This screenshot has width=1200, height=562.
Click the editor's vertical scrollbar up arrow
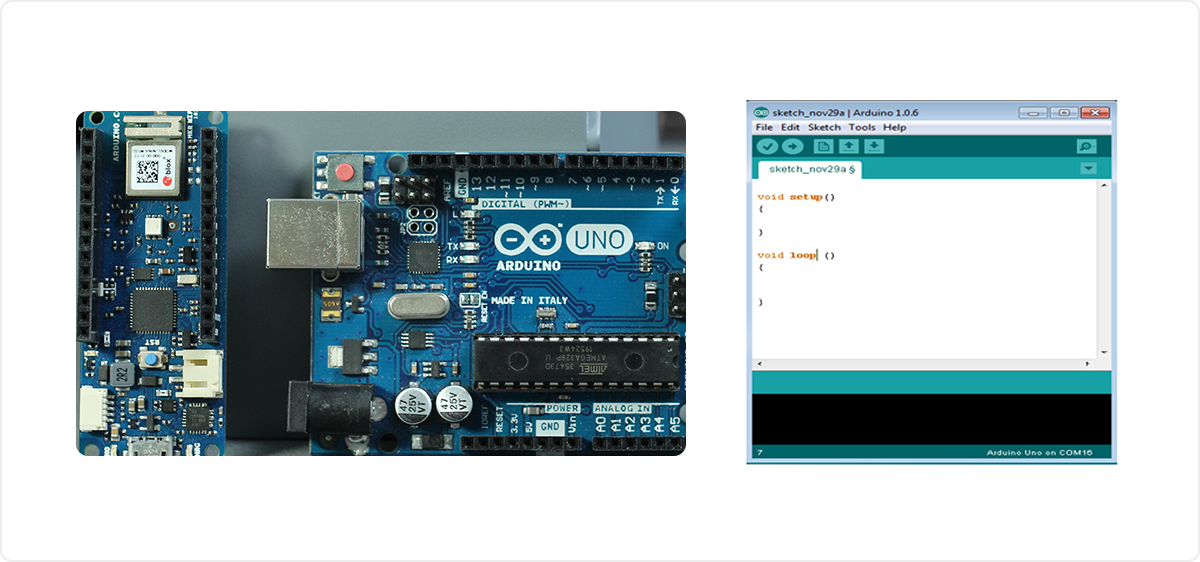tap(1104, 187)
